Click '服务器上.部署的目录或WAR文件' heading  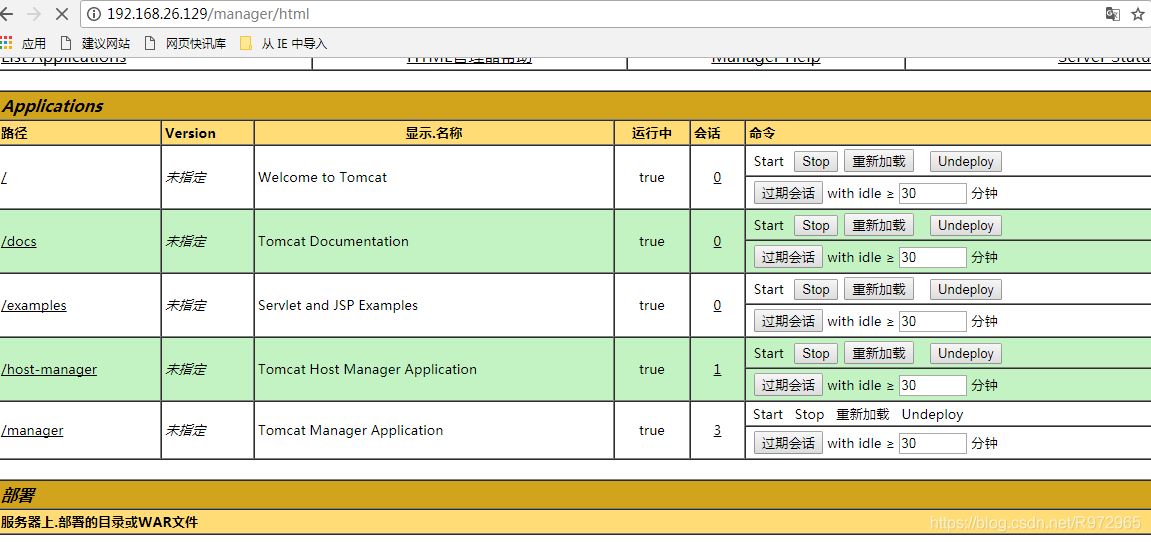99,522
